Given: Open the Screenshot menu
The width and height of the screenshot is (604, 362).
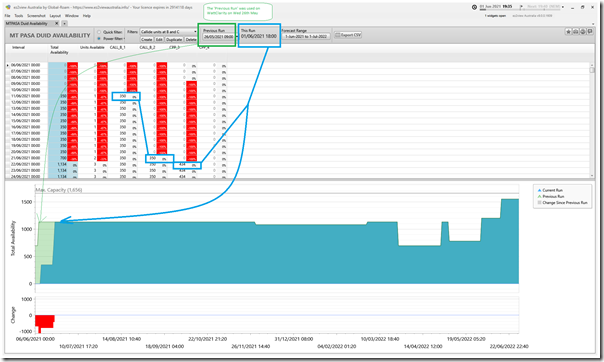Looking at the screenshot, I should pos(36,16).
